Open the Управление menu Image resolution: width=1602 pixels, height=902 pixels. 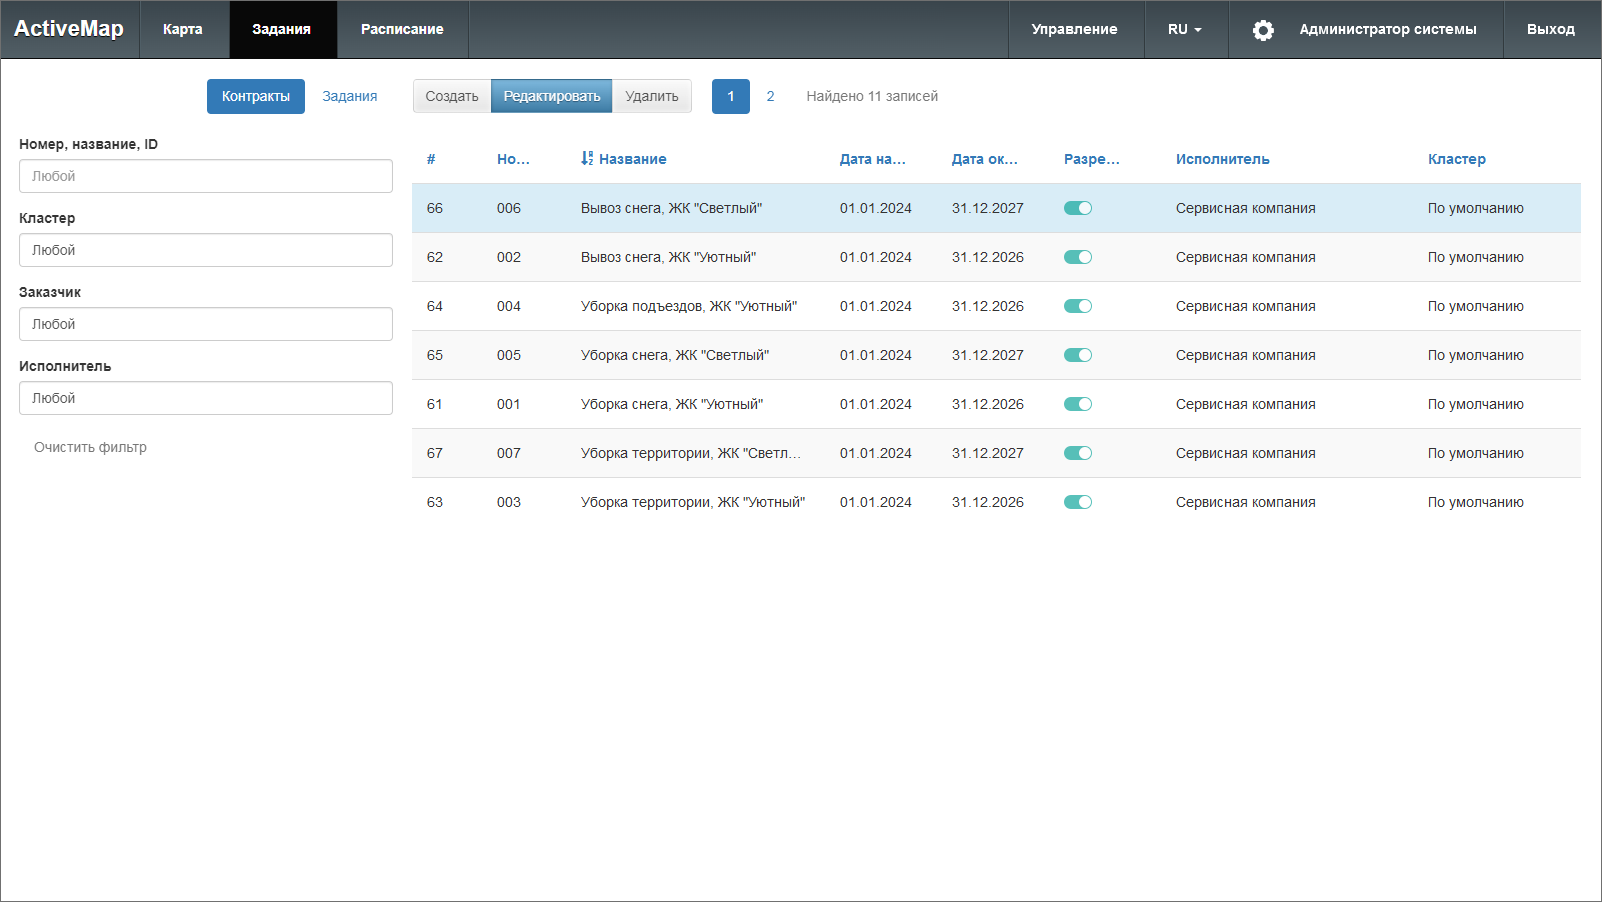click(1075, 29)
